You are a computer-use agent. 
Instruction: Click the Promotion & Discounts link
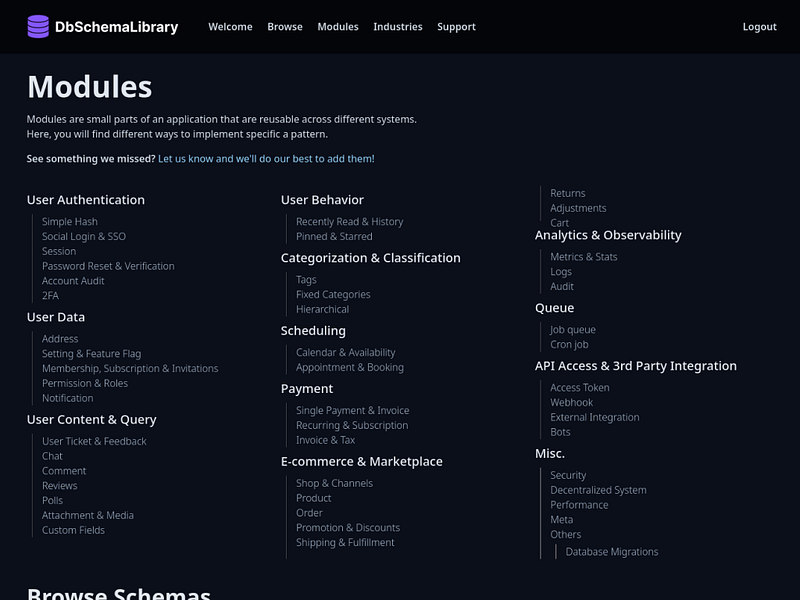(x=347, y=527)
